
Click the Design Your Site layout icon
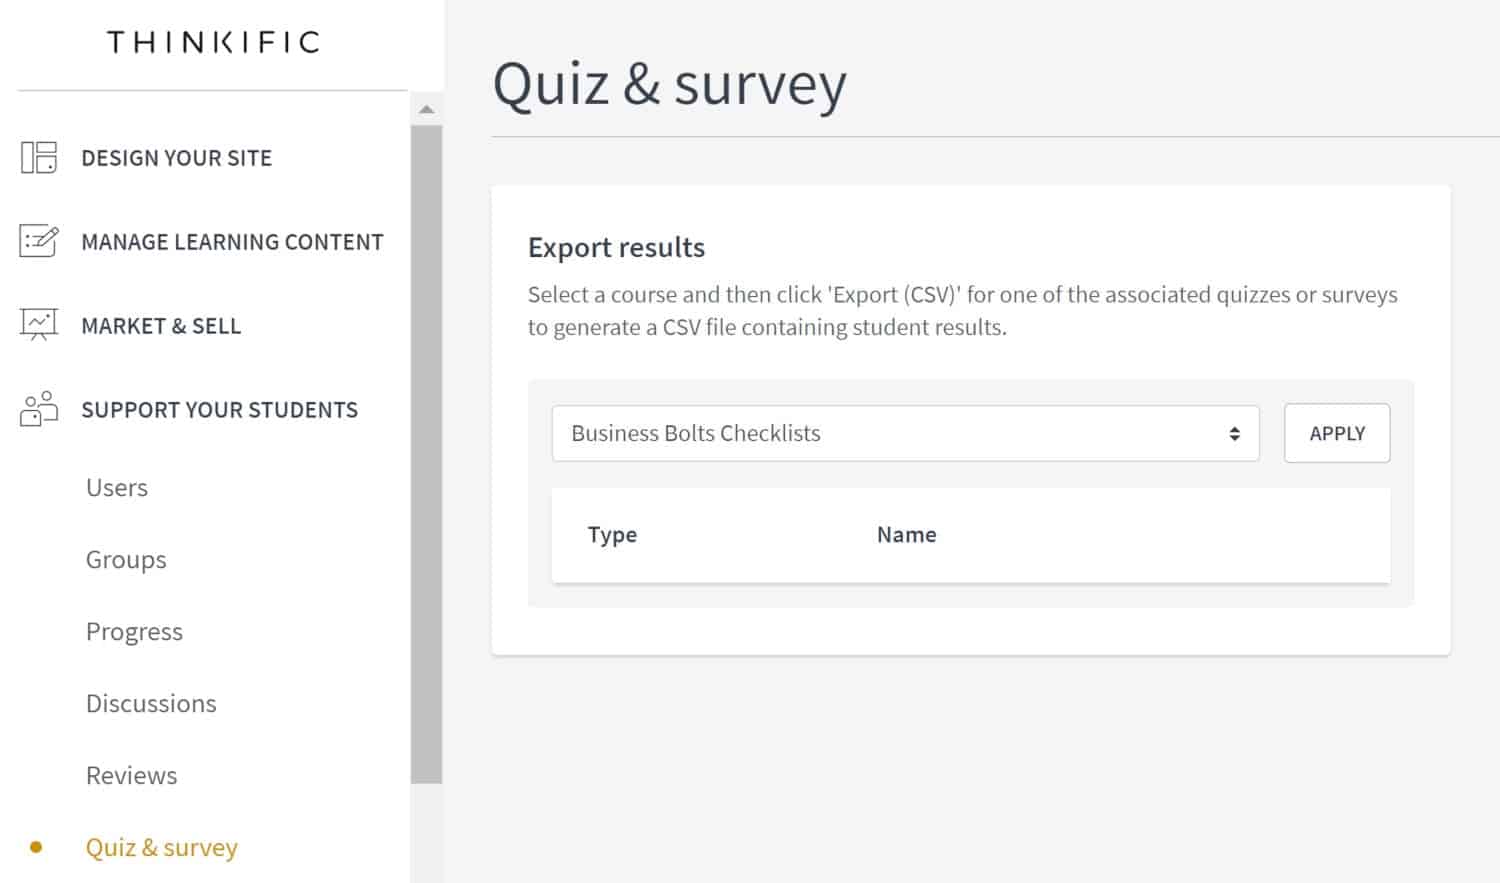(39, 158)
